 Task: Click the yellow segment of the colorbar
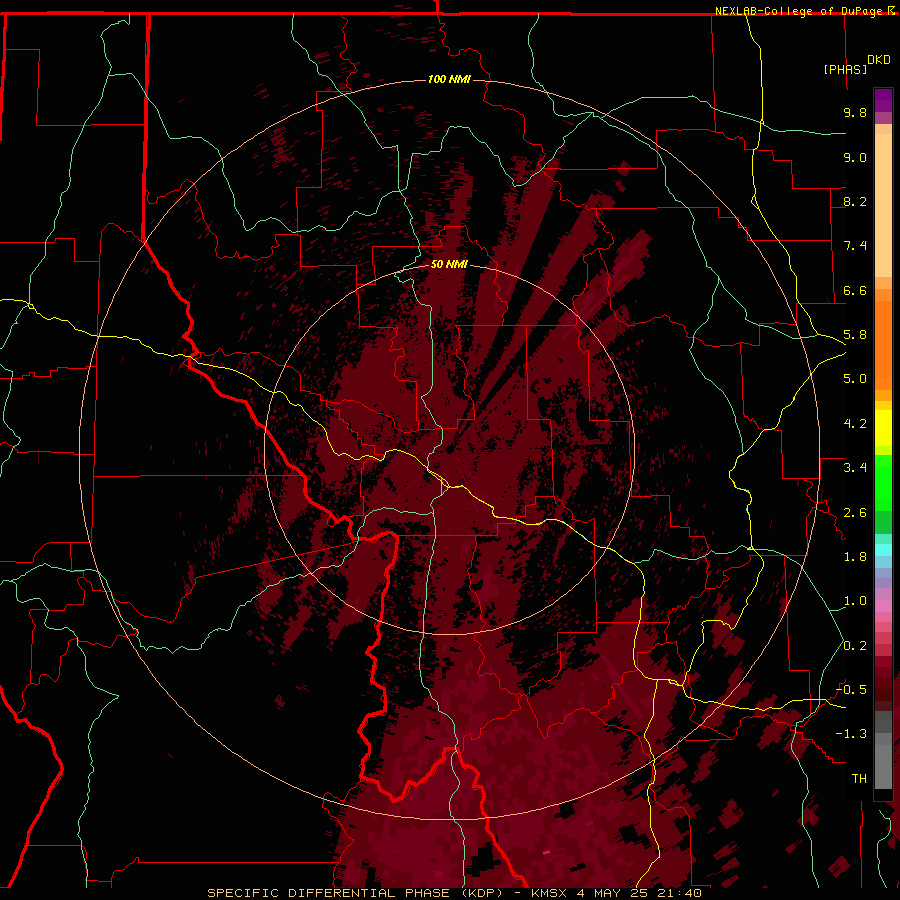point(883,428)
